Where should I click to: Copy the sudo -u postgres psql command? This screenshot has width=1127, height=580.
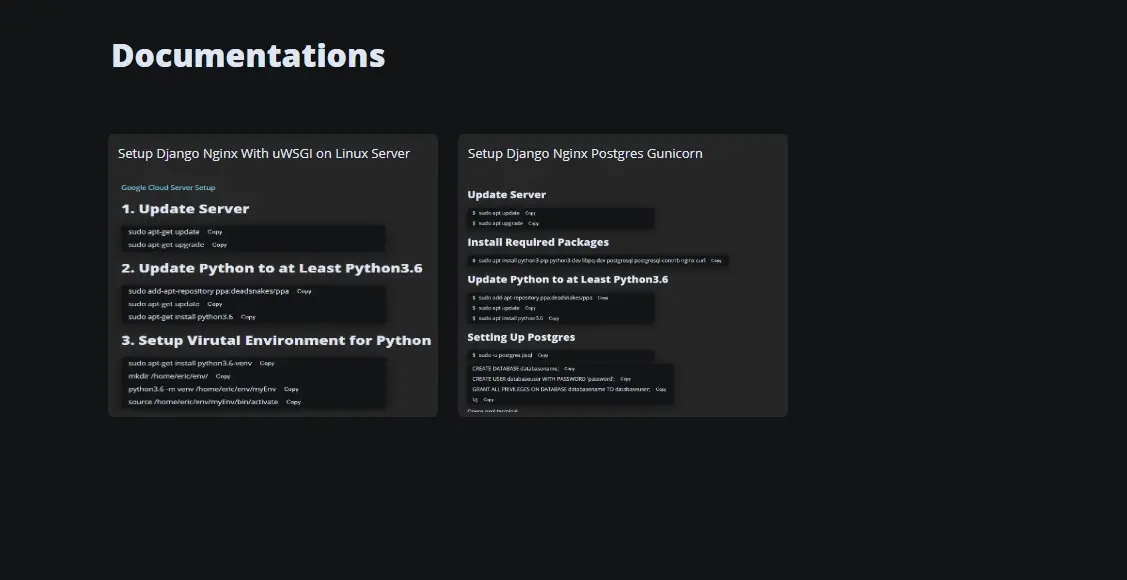click(x=543, y=355)
